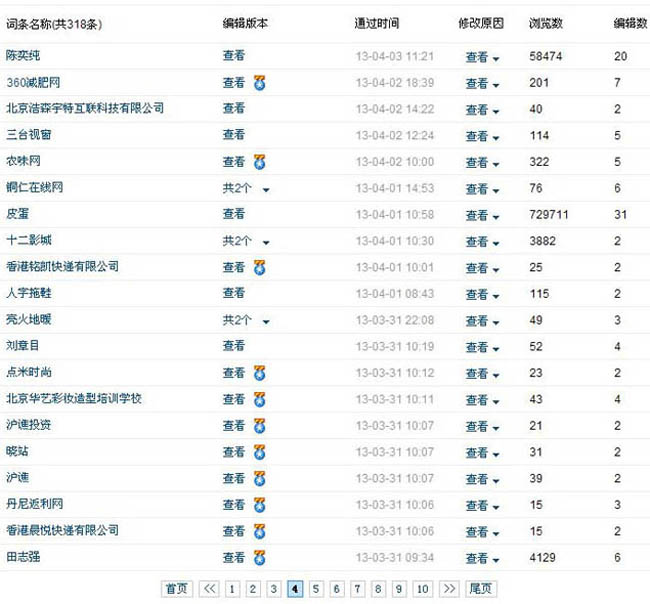This screenshot has width=650, height=604.
Task: Click 查看 edit version for 人字拖鞋
Action: pos(233,293)
